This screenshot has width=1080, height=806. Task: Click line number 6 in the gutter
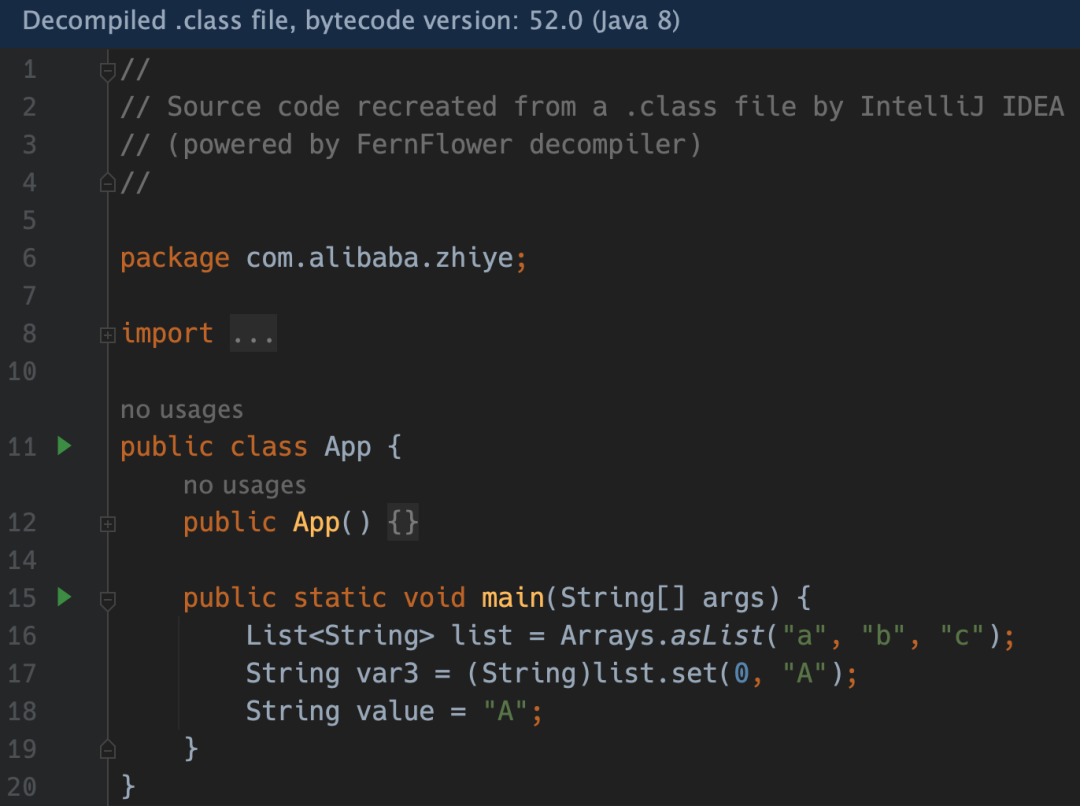(29, 258)
